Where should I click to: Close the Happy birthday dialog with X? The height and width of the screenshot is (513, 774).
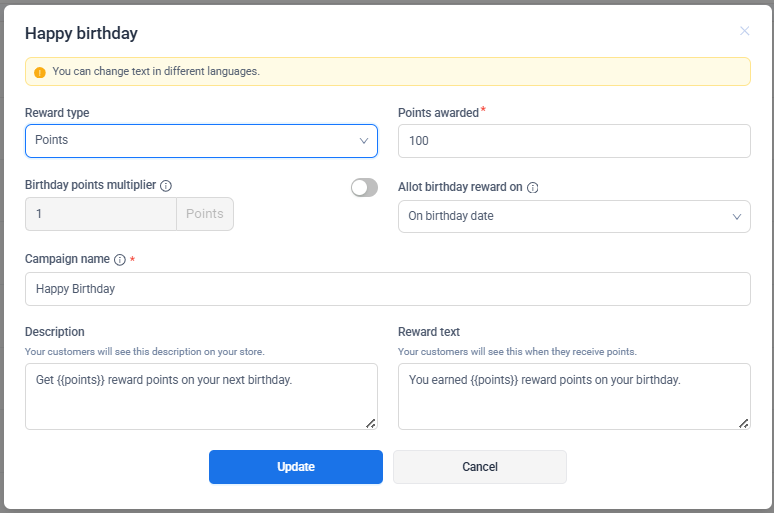pyautogui.click(x=744, y=31)
